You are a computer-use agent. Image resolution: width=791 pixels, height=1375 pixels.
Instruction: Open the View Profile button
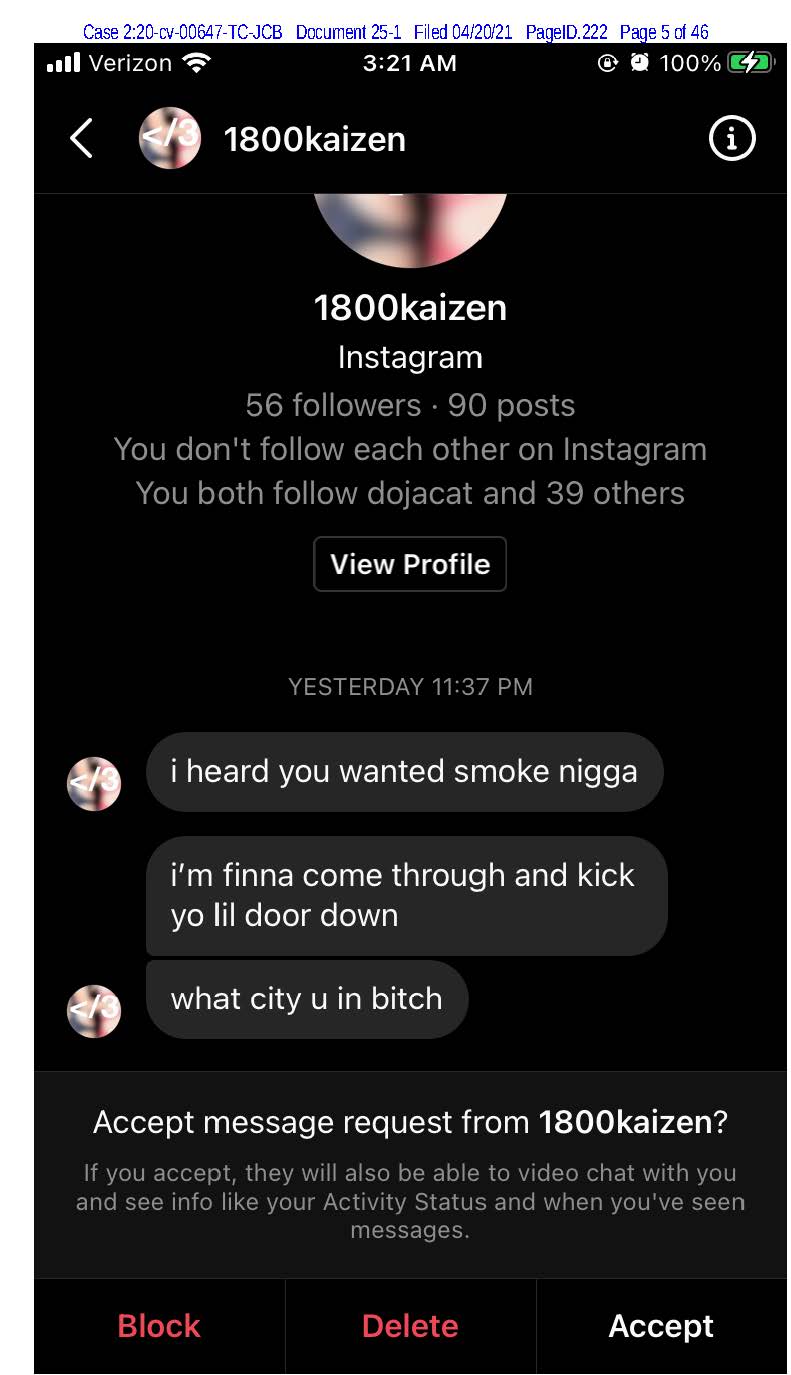410,564
